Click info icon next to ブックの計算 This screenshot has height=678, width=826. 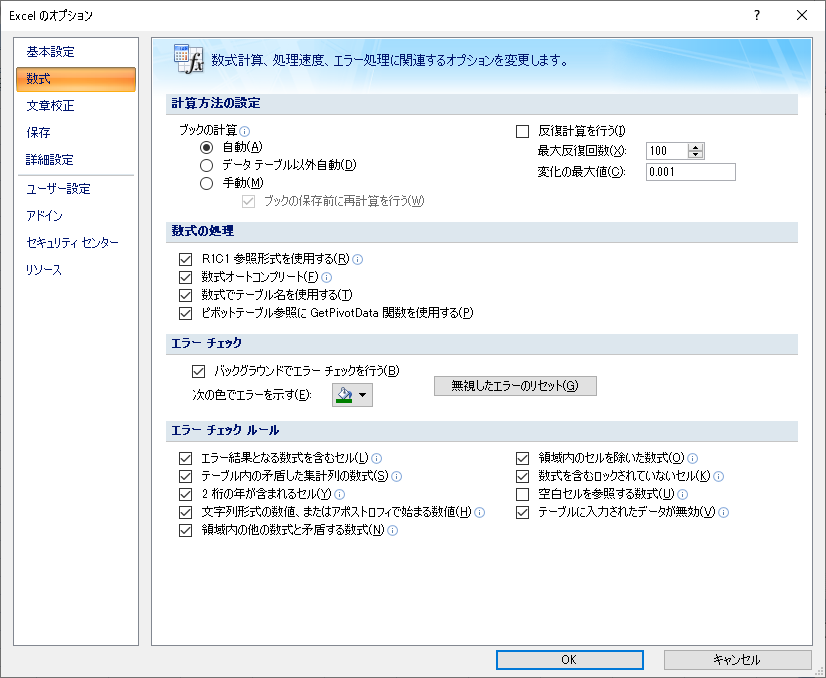[x=245, y=131]
